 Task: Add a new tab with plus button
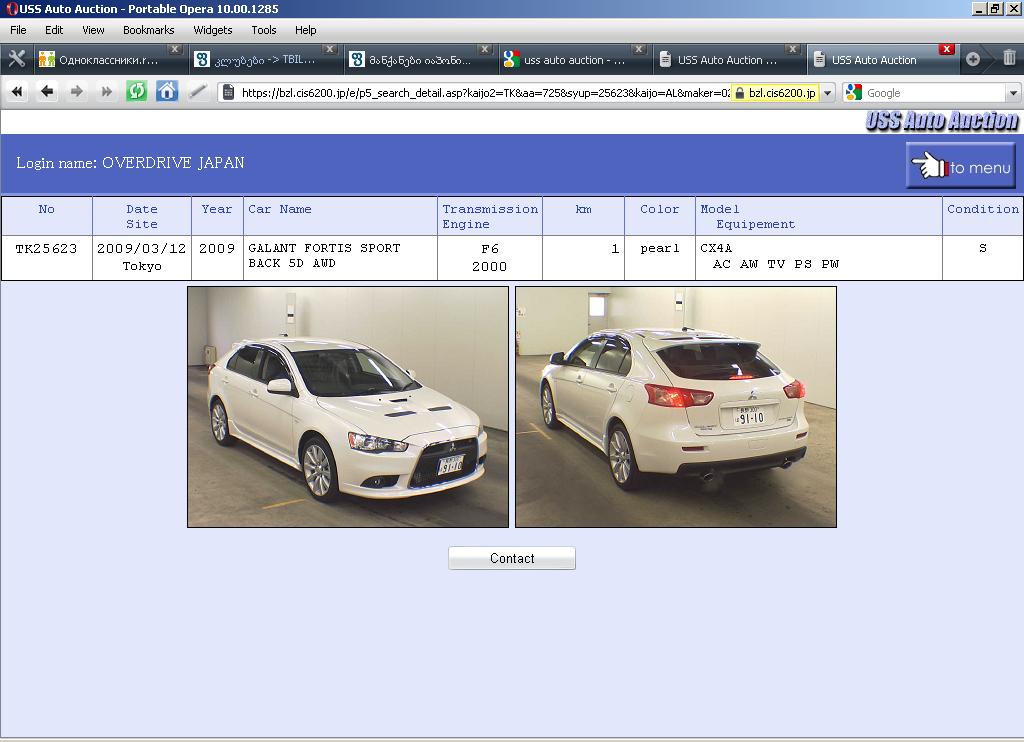click(x=972, y=59)
